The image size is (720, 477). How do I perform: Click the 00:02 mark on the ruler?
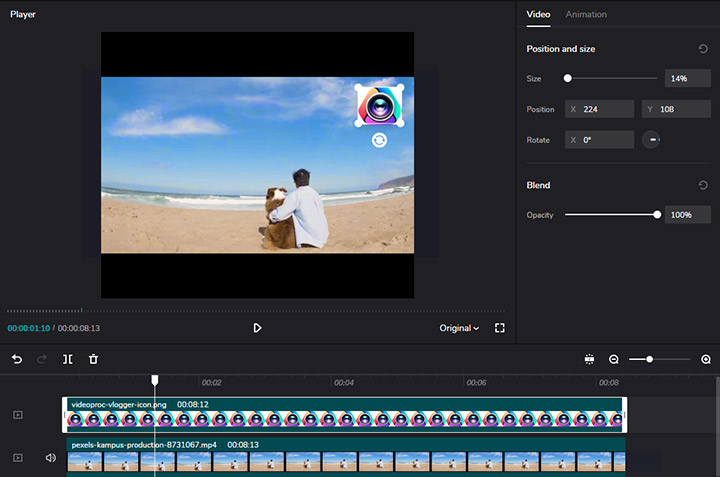211,382
